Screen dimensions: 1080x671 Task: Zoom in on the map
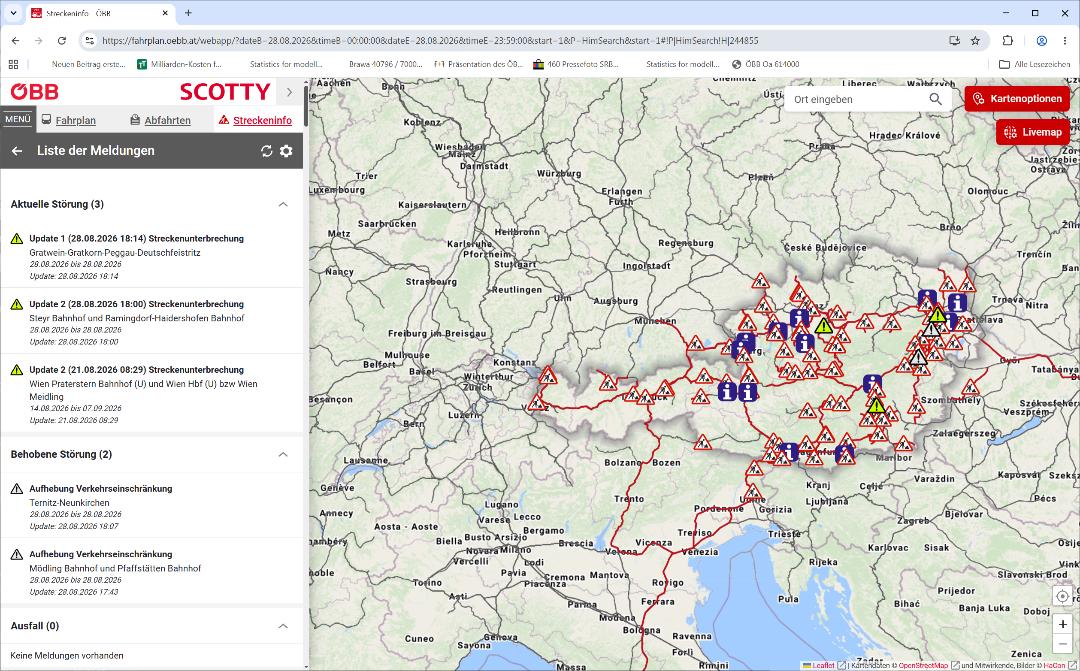pos(1062,623)
